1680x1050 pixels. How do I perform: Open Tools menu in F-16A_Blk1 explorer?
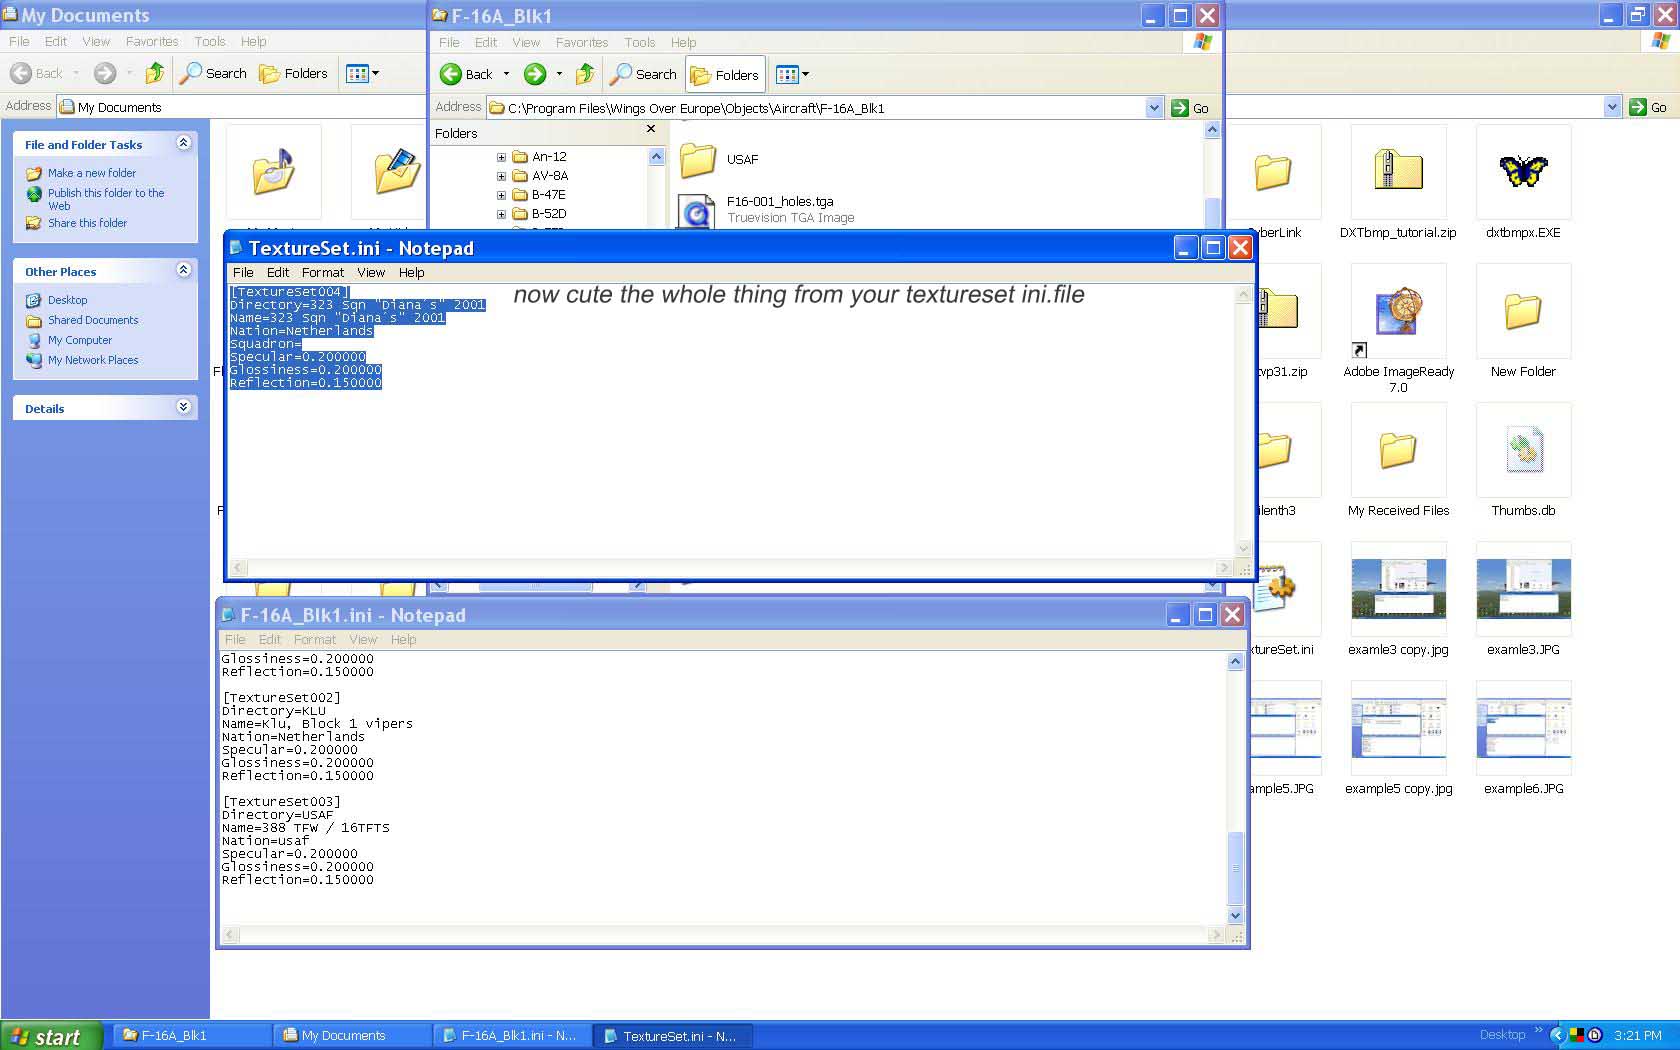[x=640, y=42]
